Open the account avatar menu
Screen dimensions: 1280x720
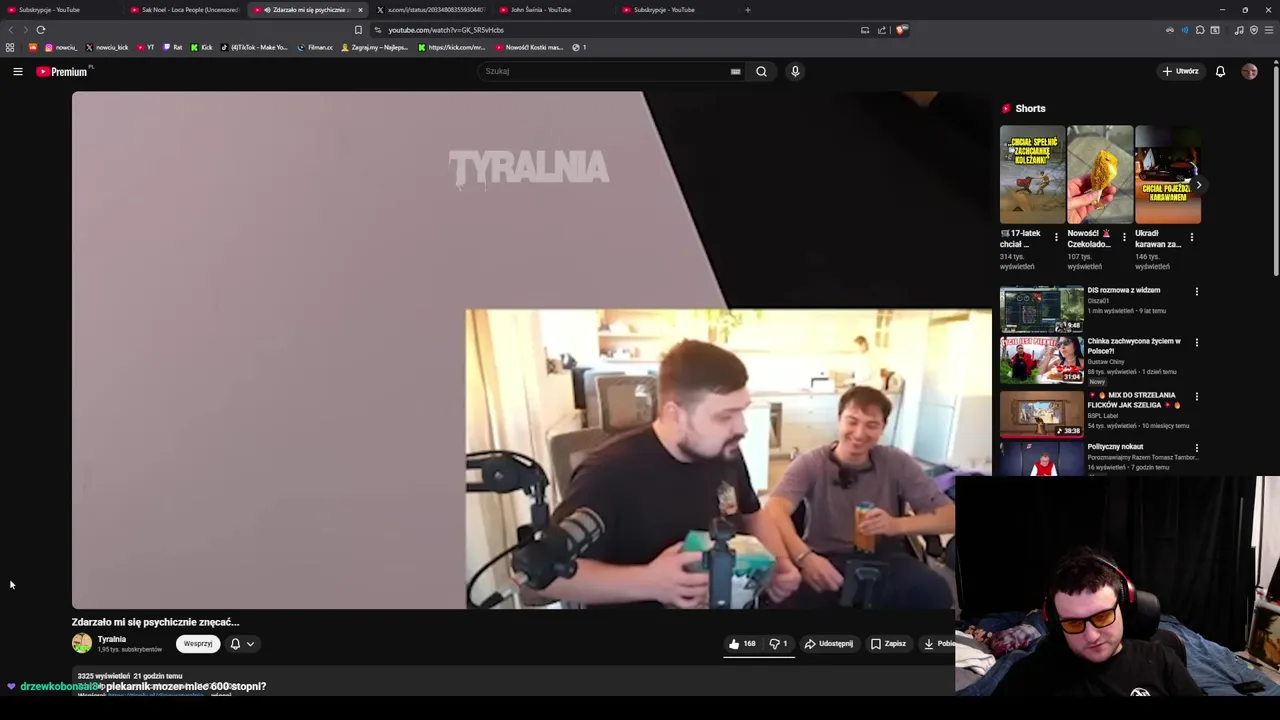pyautogui.click(x=1249, y=71)
